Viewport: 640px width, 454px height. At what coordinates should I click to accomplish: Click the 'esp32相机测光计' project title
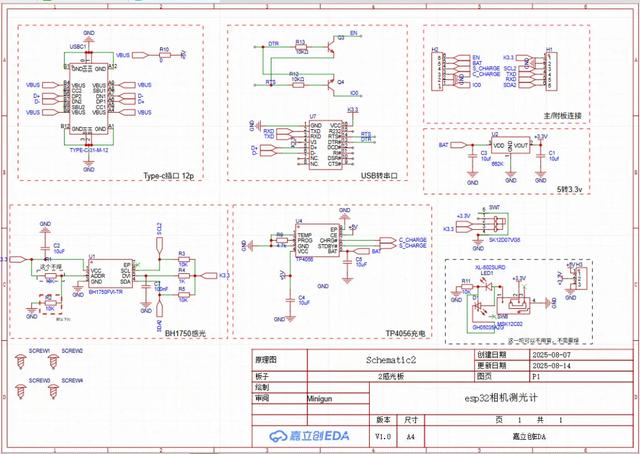click(x=501, y=398)
